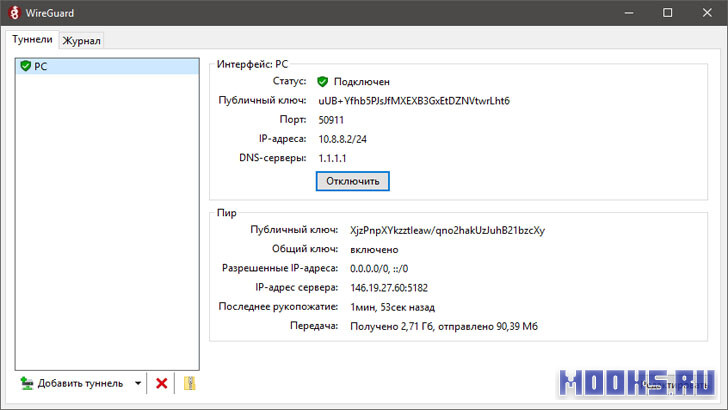Select the peer public key XjzPnpXYkzztIeaw/qno2hakUzJuhB21bzcXy
728x410 pixels.
[x=447, y=230]
